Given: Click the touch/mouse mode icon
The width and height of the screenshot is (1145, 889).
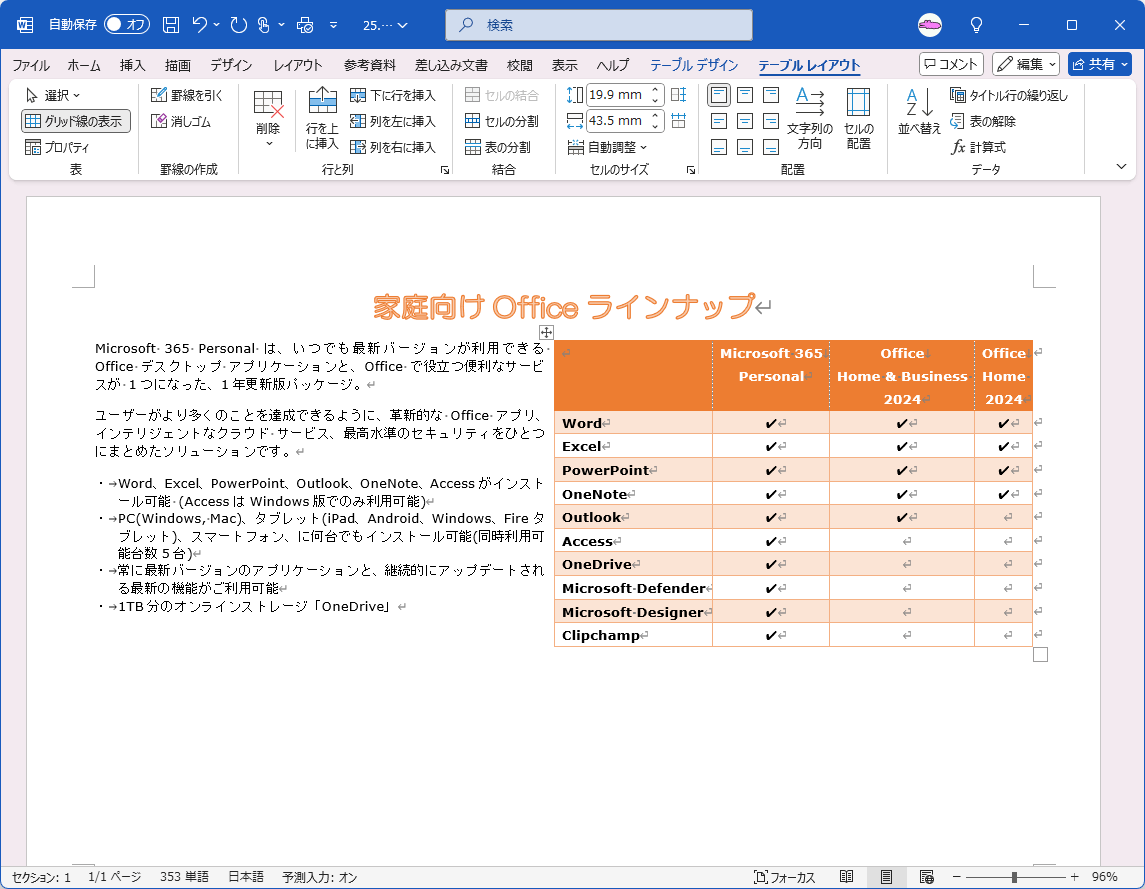Looking at the screenshot, I should [x=264, y=25].
